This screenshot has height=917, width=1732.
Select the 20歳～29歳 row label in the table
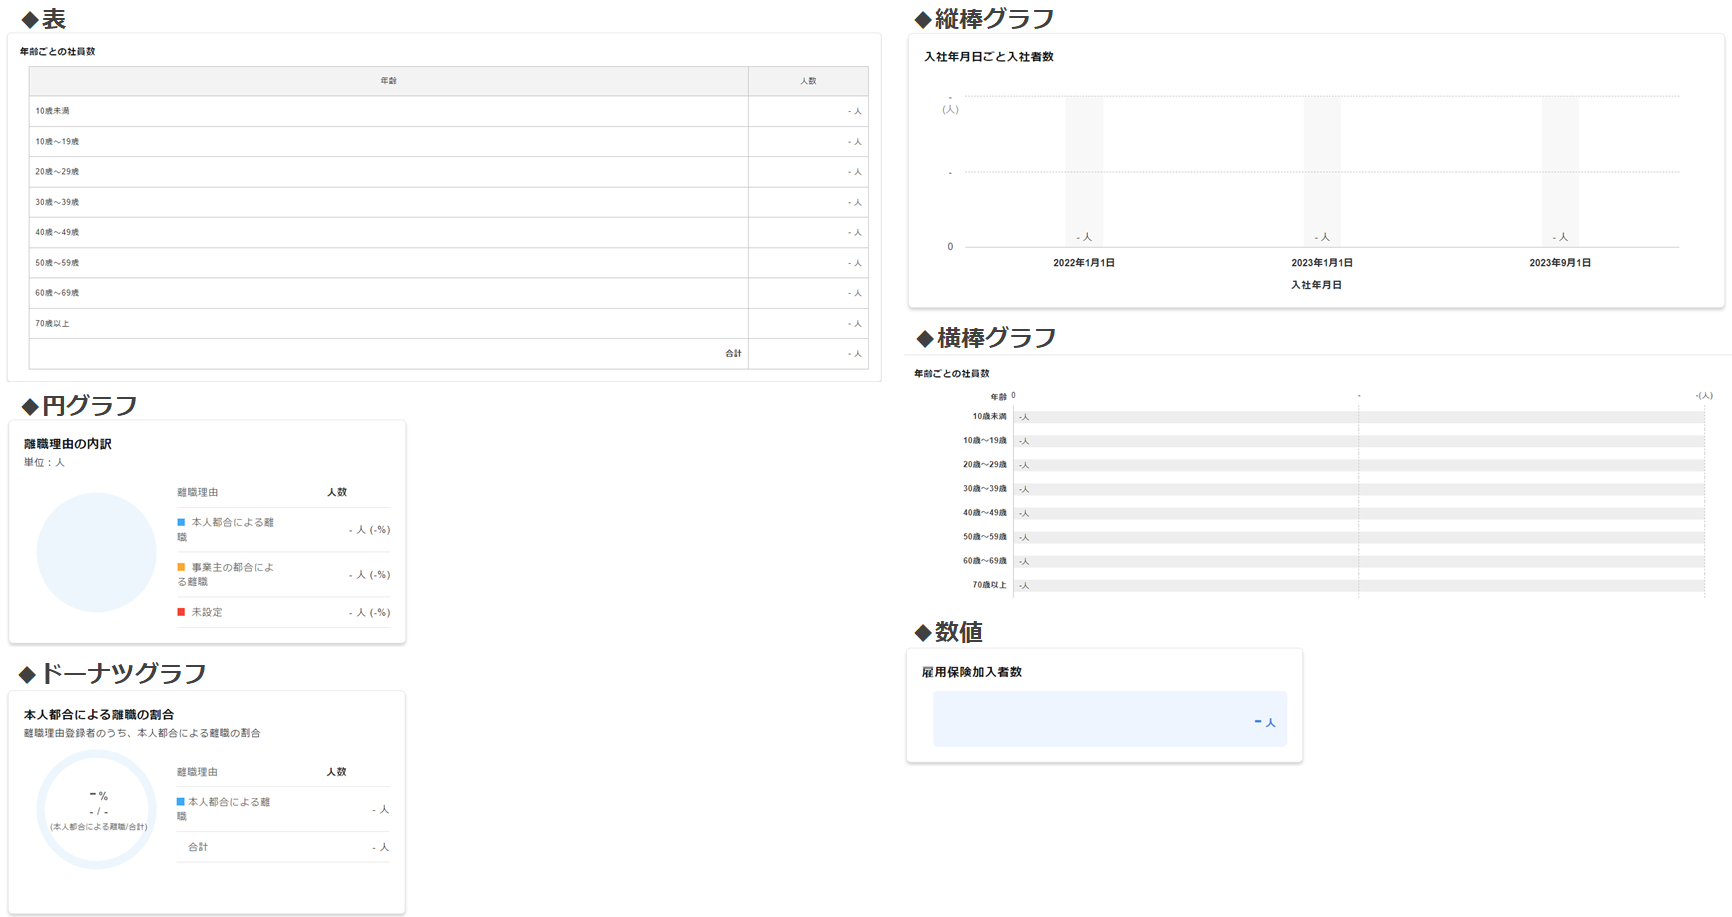[57, 172]
